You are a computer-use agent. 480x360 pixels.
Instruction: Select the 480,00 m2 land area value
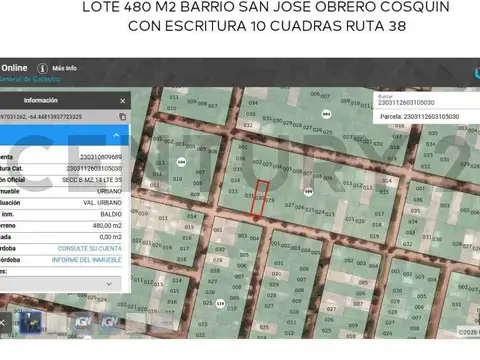click(107, 226)
